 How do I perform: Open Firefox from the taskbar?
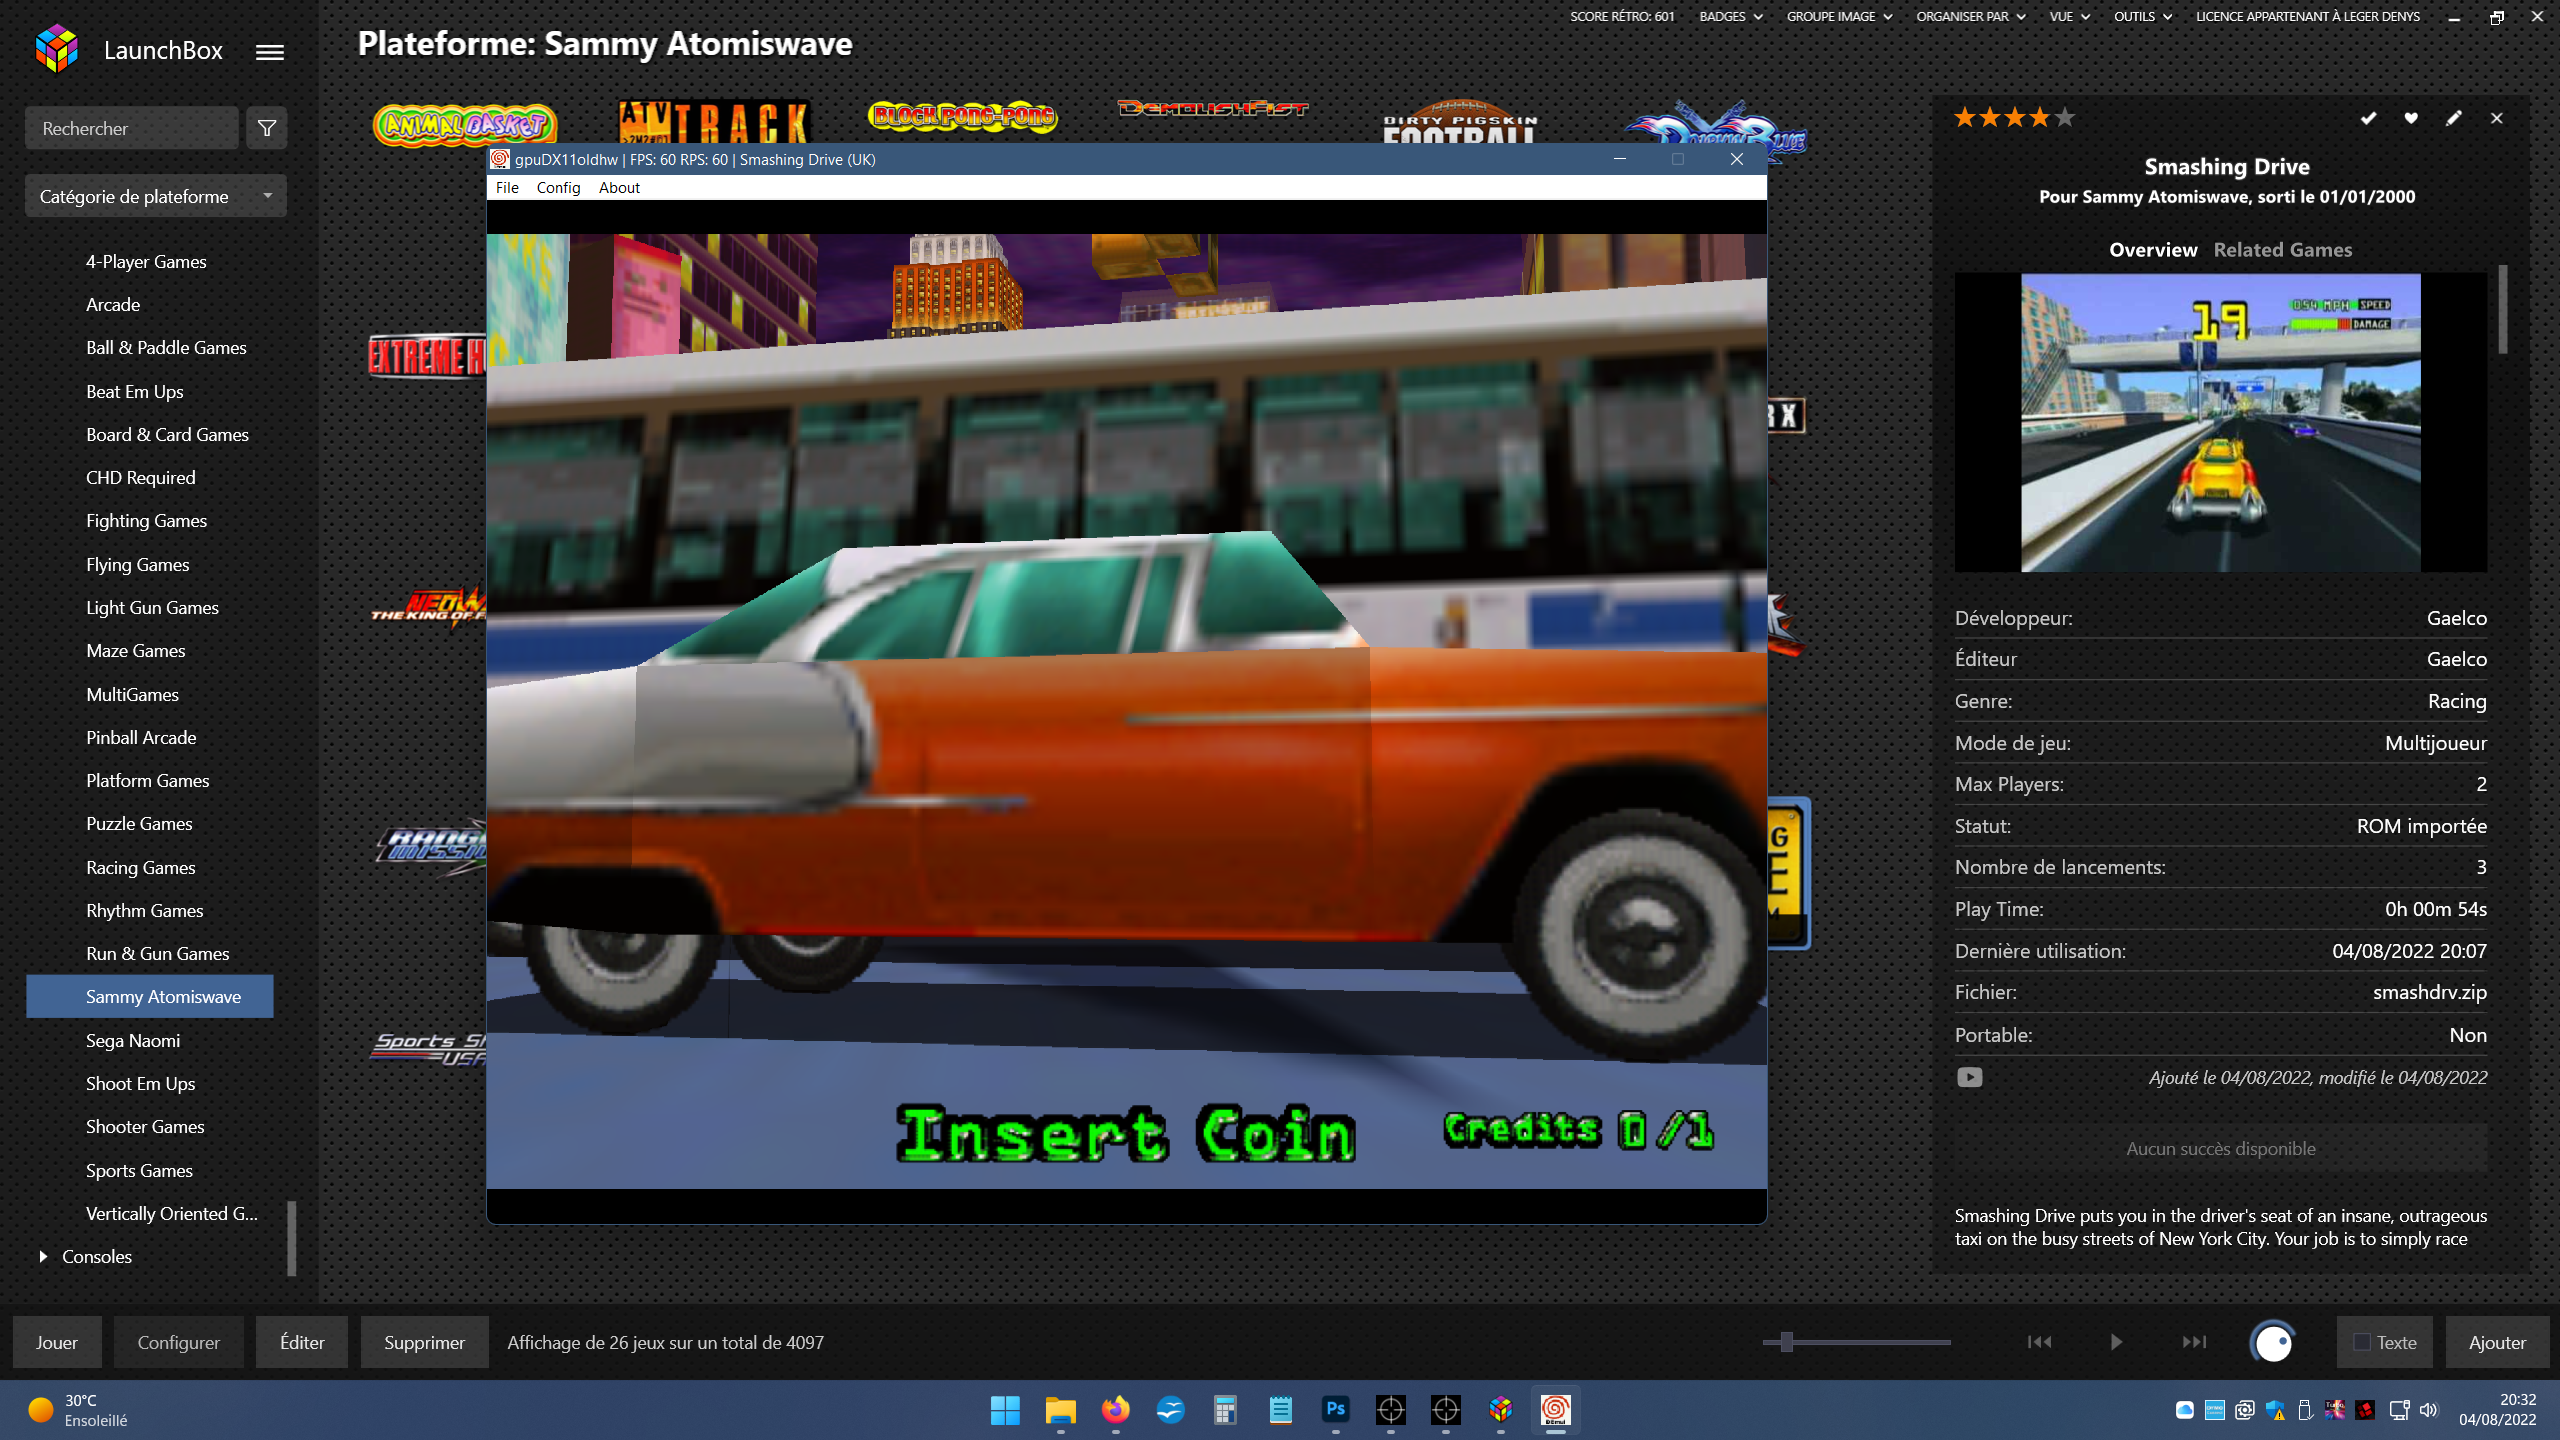(1115, 1410)
